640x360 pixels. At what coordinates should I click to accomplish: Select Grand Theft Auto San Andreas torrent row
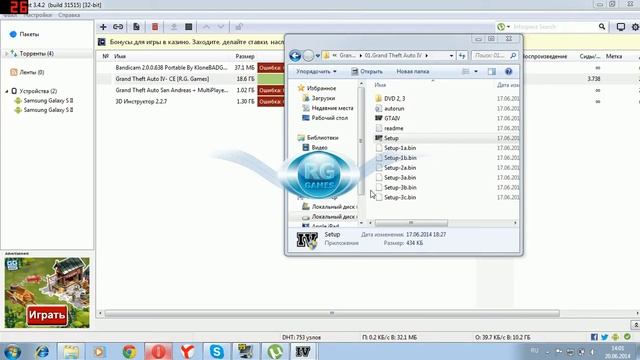tap(171, 90)
